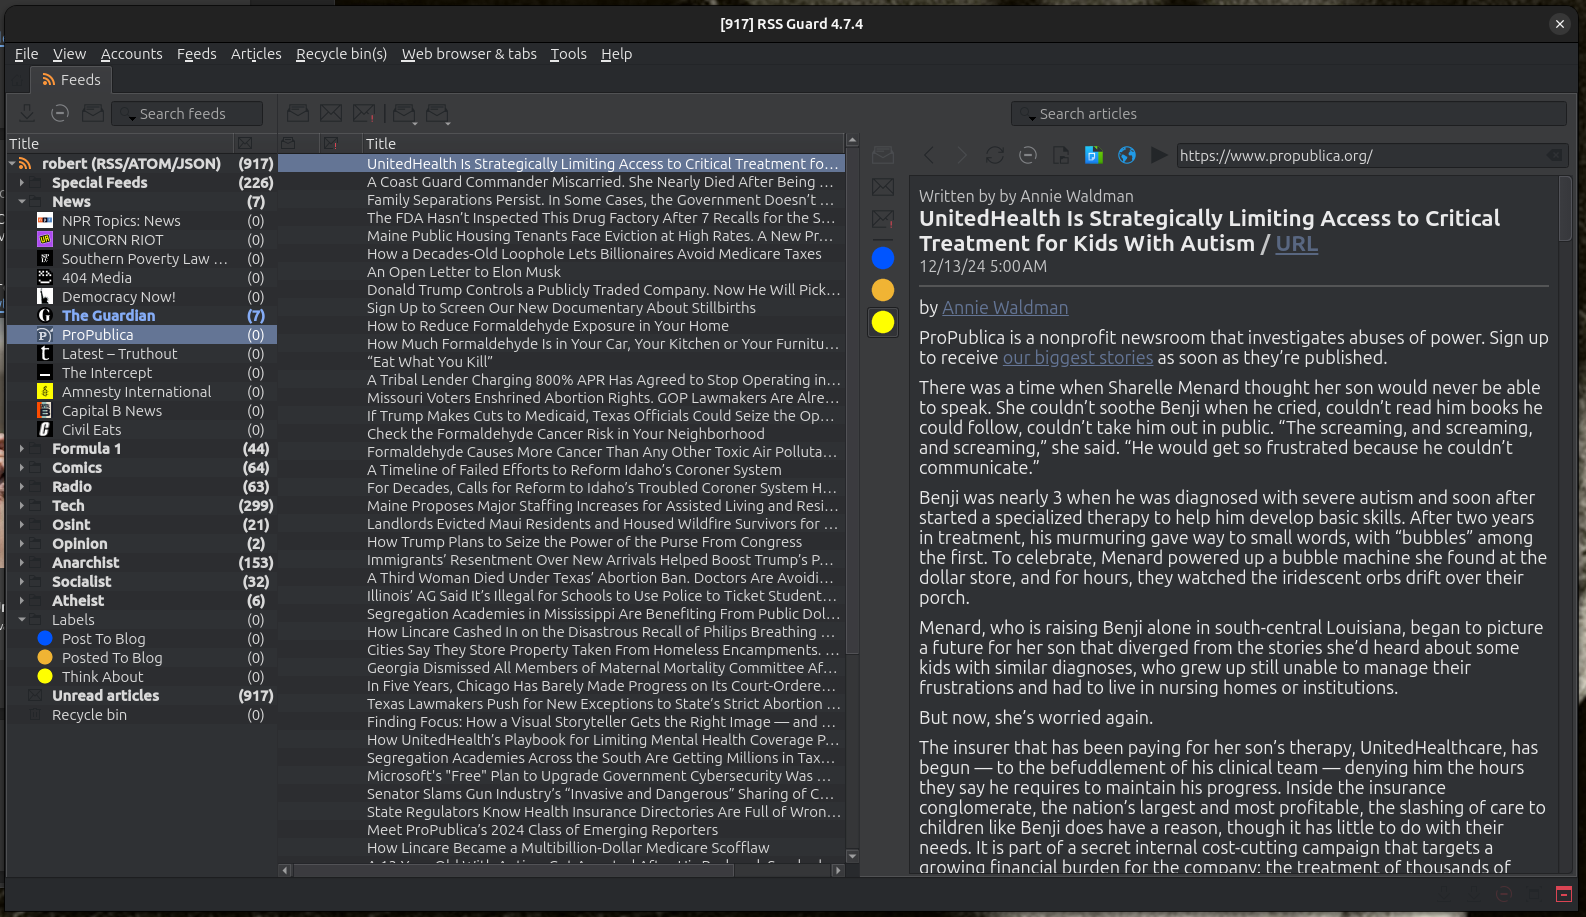Select the Think About label in feed list

tap(102, 677)
